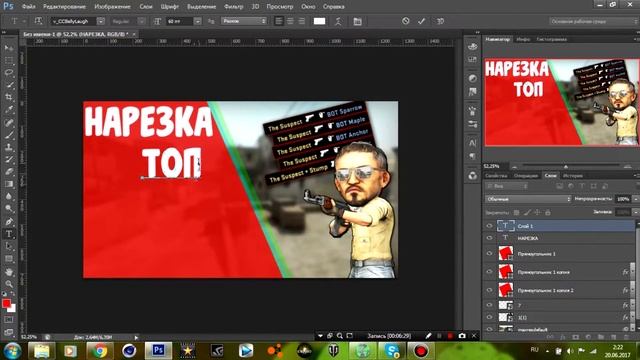The image size is (640, 360).
Task: Open the font style Regular dropdown
Action: (141, 21)
